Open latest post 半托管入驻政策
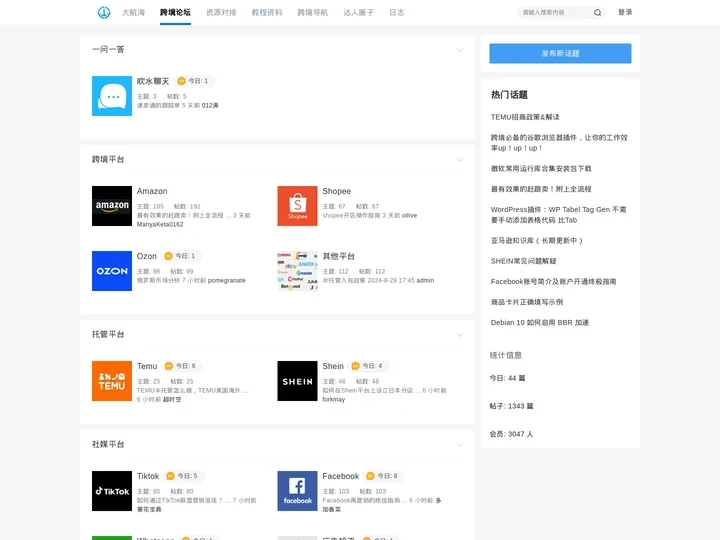This screenshot has height=540, width=720. (x=344, y=281)
